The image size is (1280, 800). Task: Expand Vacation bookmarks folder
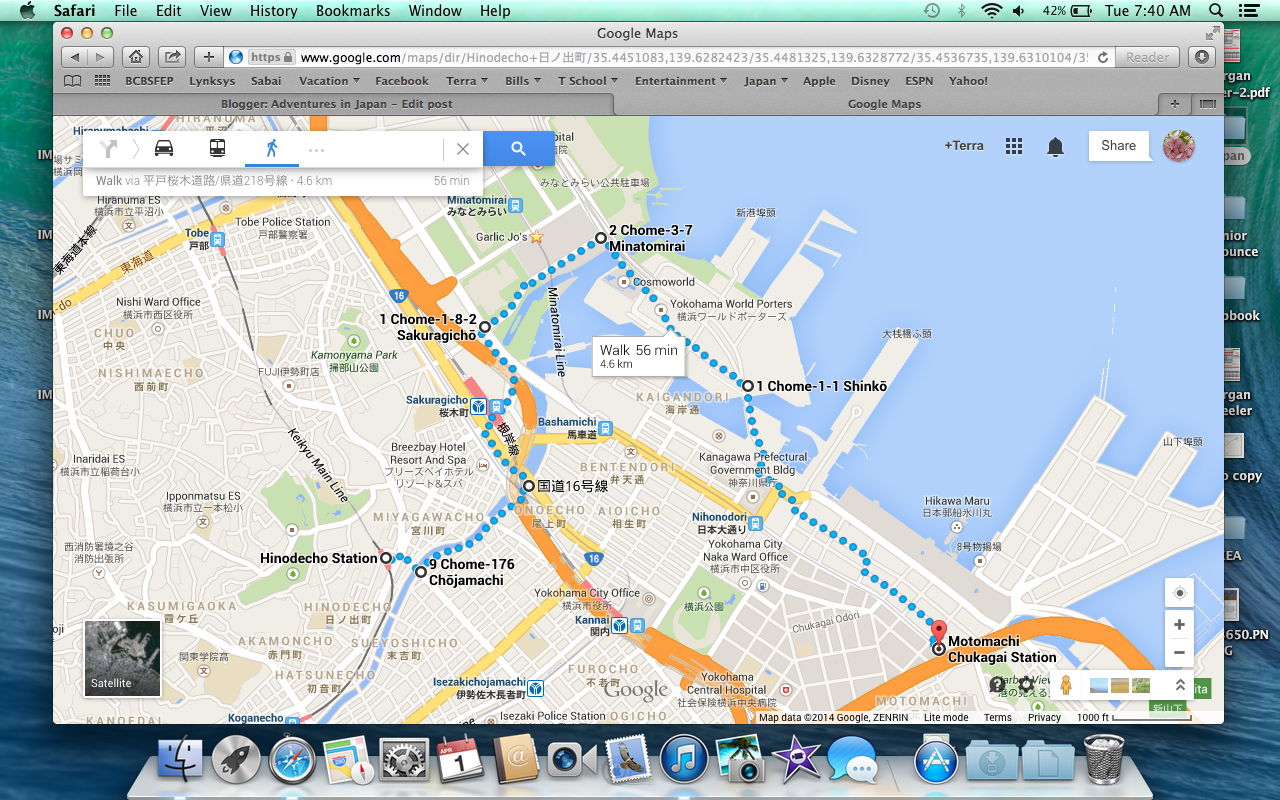330,81
